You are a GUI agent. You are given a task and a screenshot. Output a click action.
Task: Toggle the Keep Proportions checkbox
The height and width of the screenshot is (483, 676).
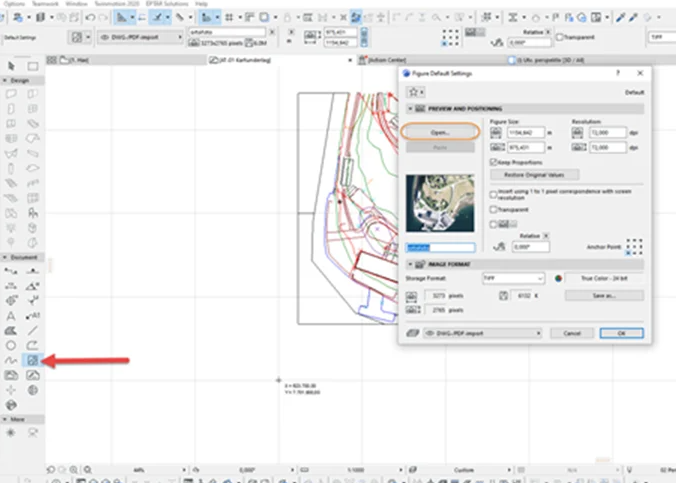click(494, 161)
